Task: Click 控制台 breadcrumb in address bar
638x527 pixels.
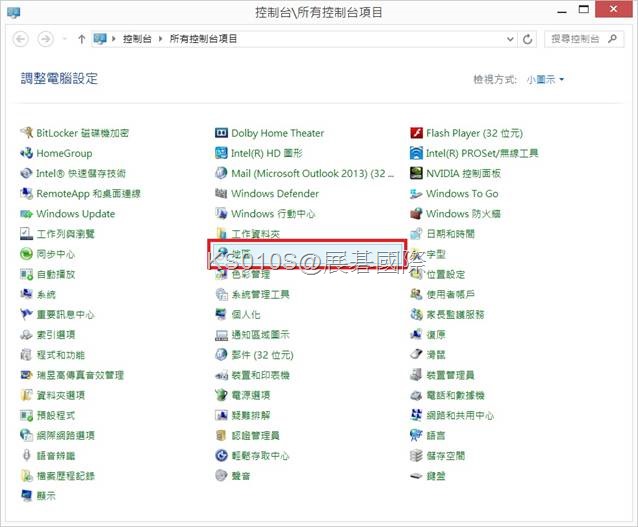Action: click(x=137, y=39)
